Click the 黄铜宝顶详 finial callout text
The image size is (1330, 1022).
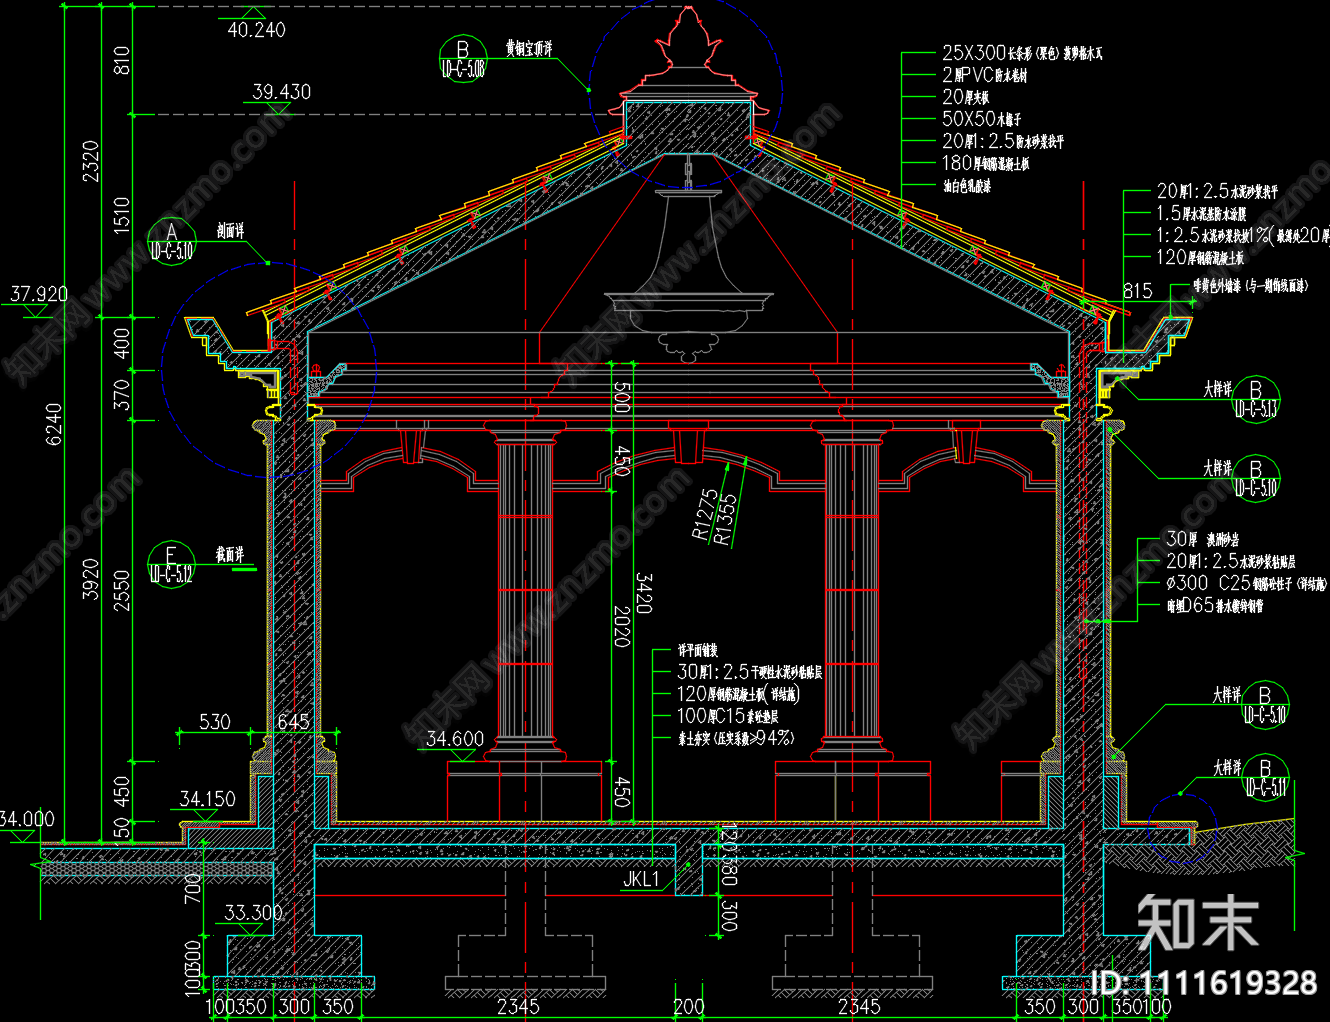(529, 48)
